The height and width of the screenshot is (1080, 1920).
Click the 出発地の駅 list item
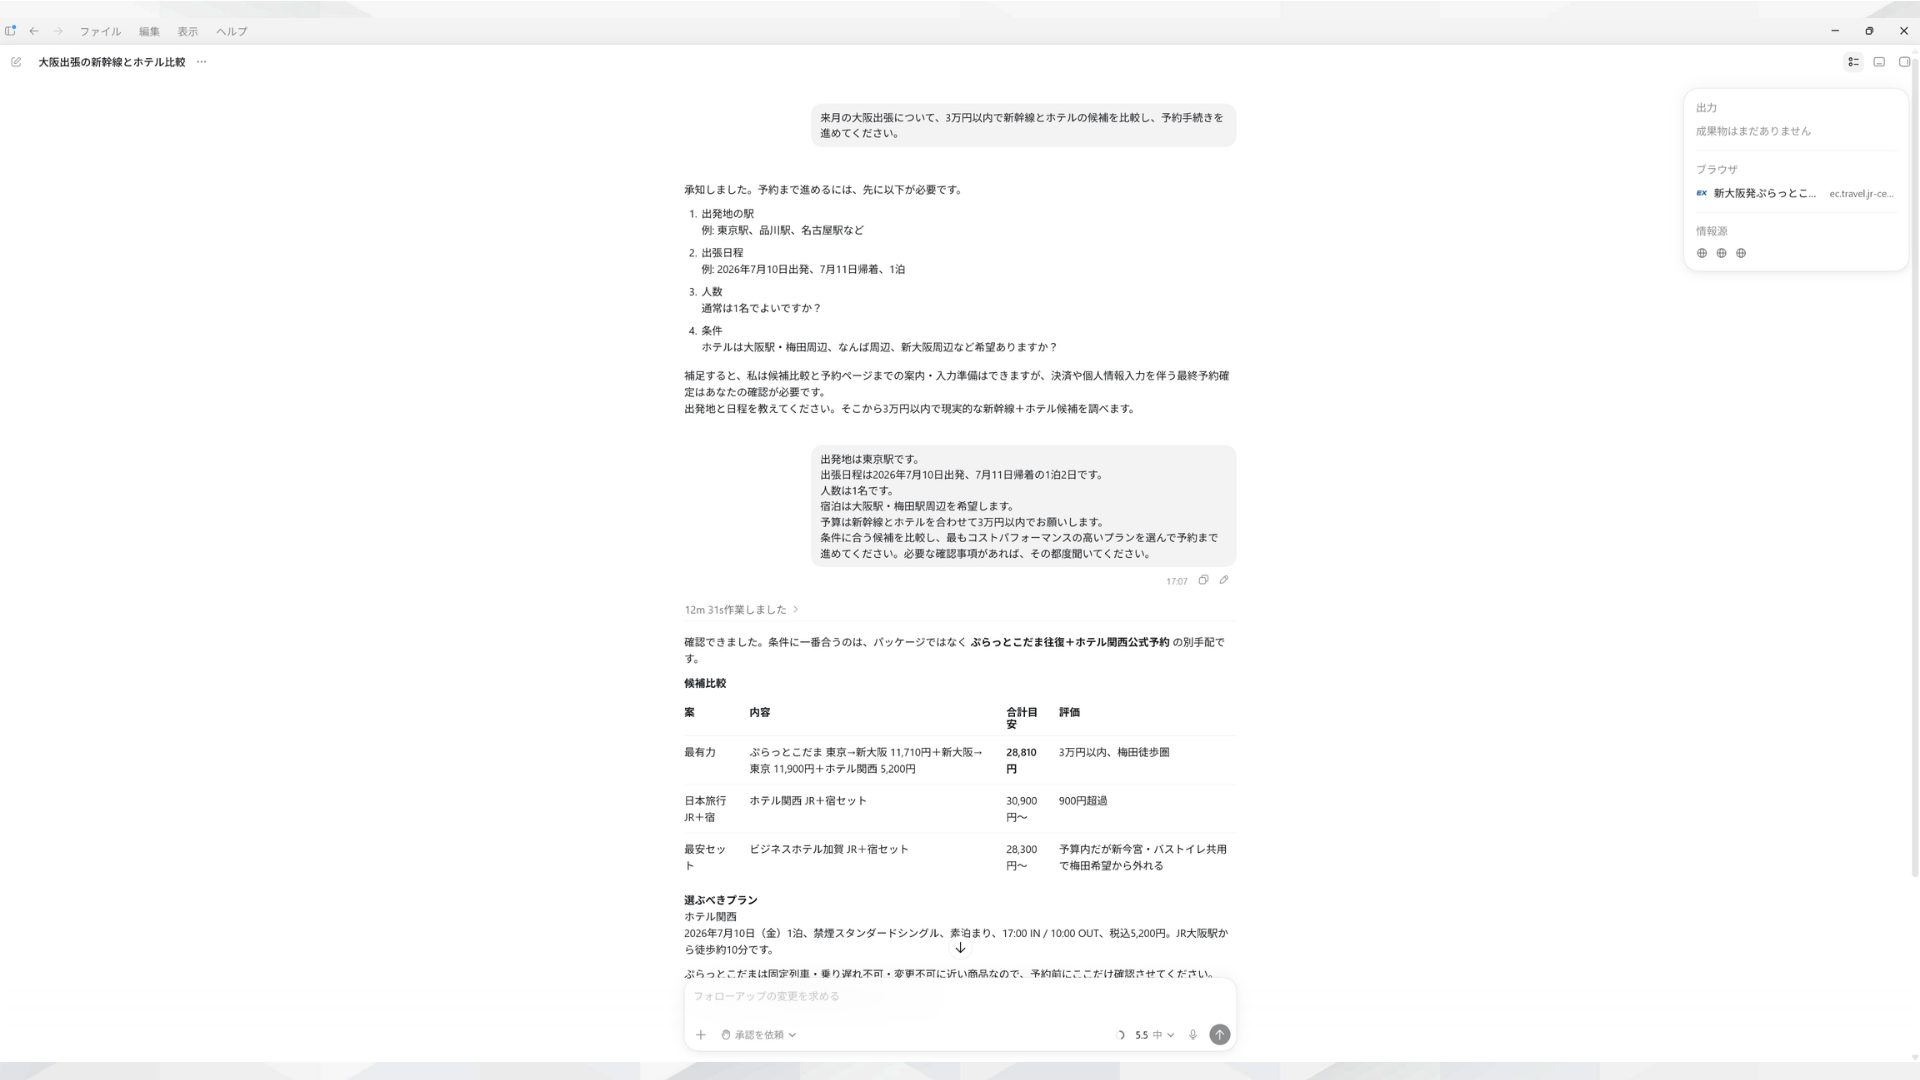[727, 214]
